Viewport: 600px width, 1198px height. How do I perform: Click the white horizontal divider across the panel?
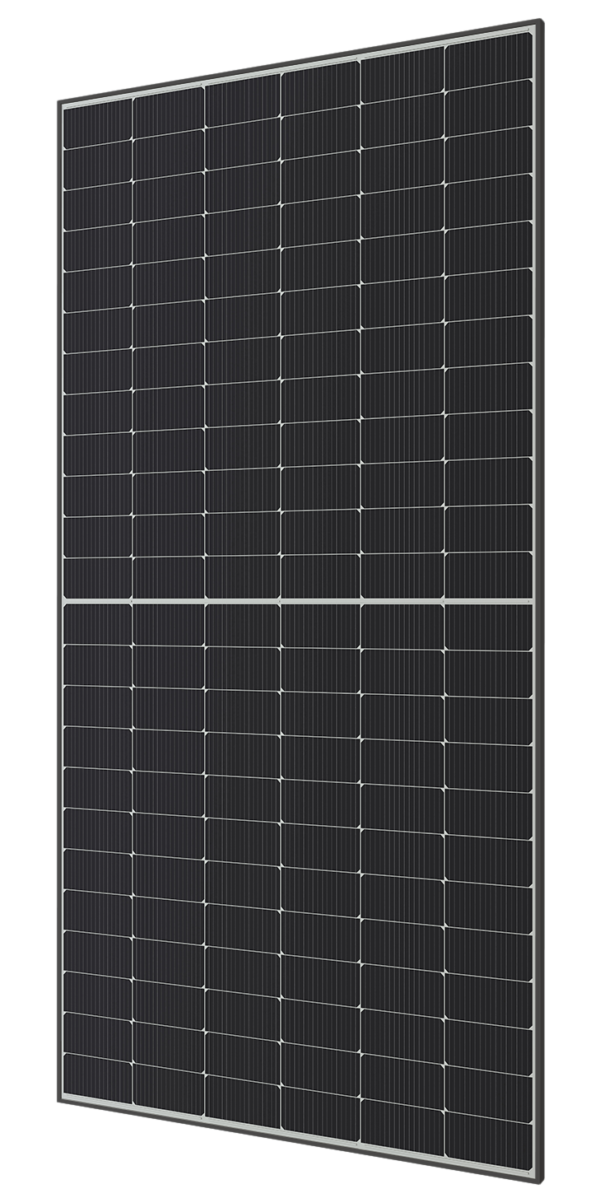[x=300, y=603]
